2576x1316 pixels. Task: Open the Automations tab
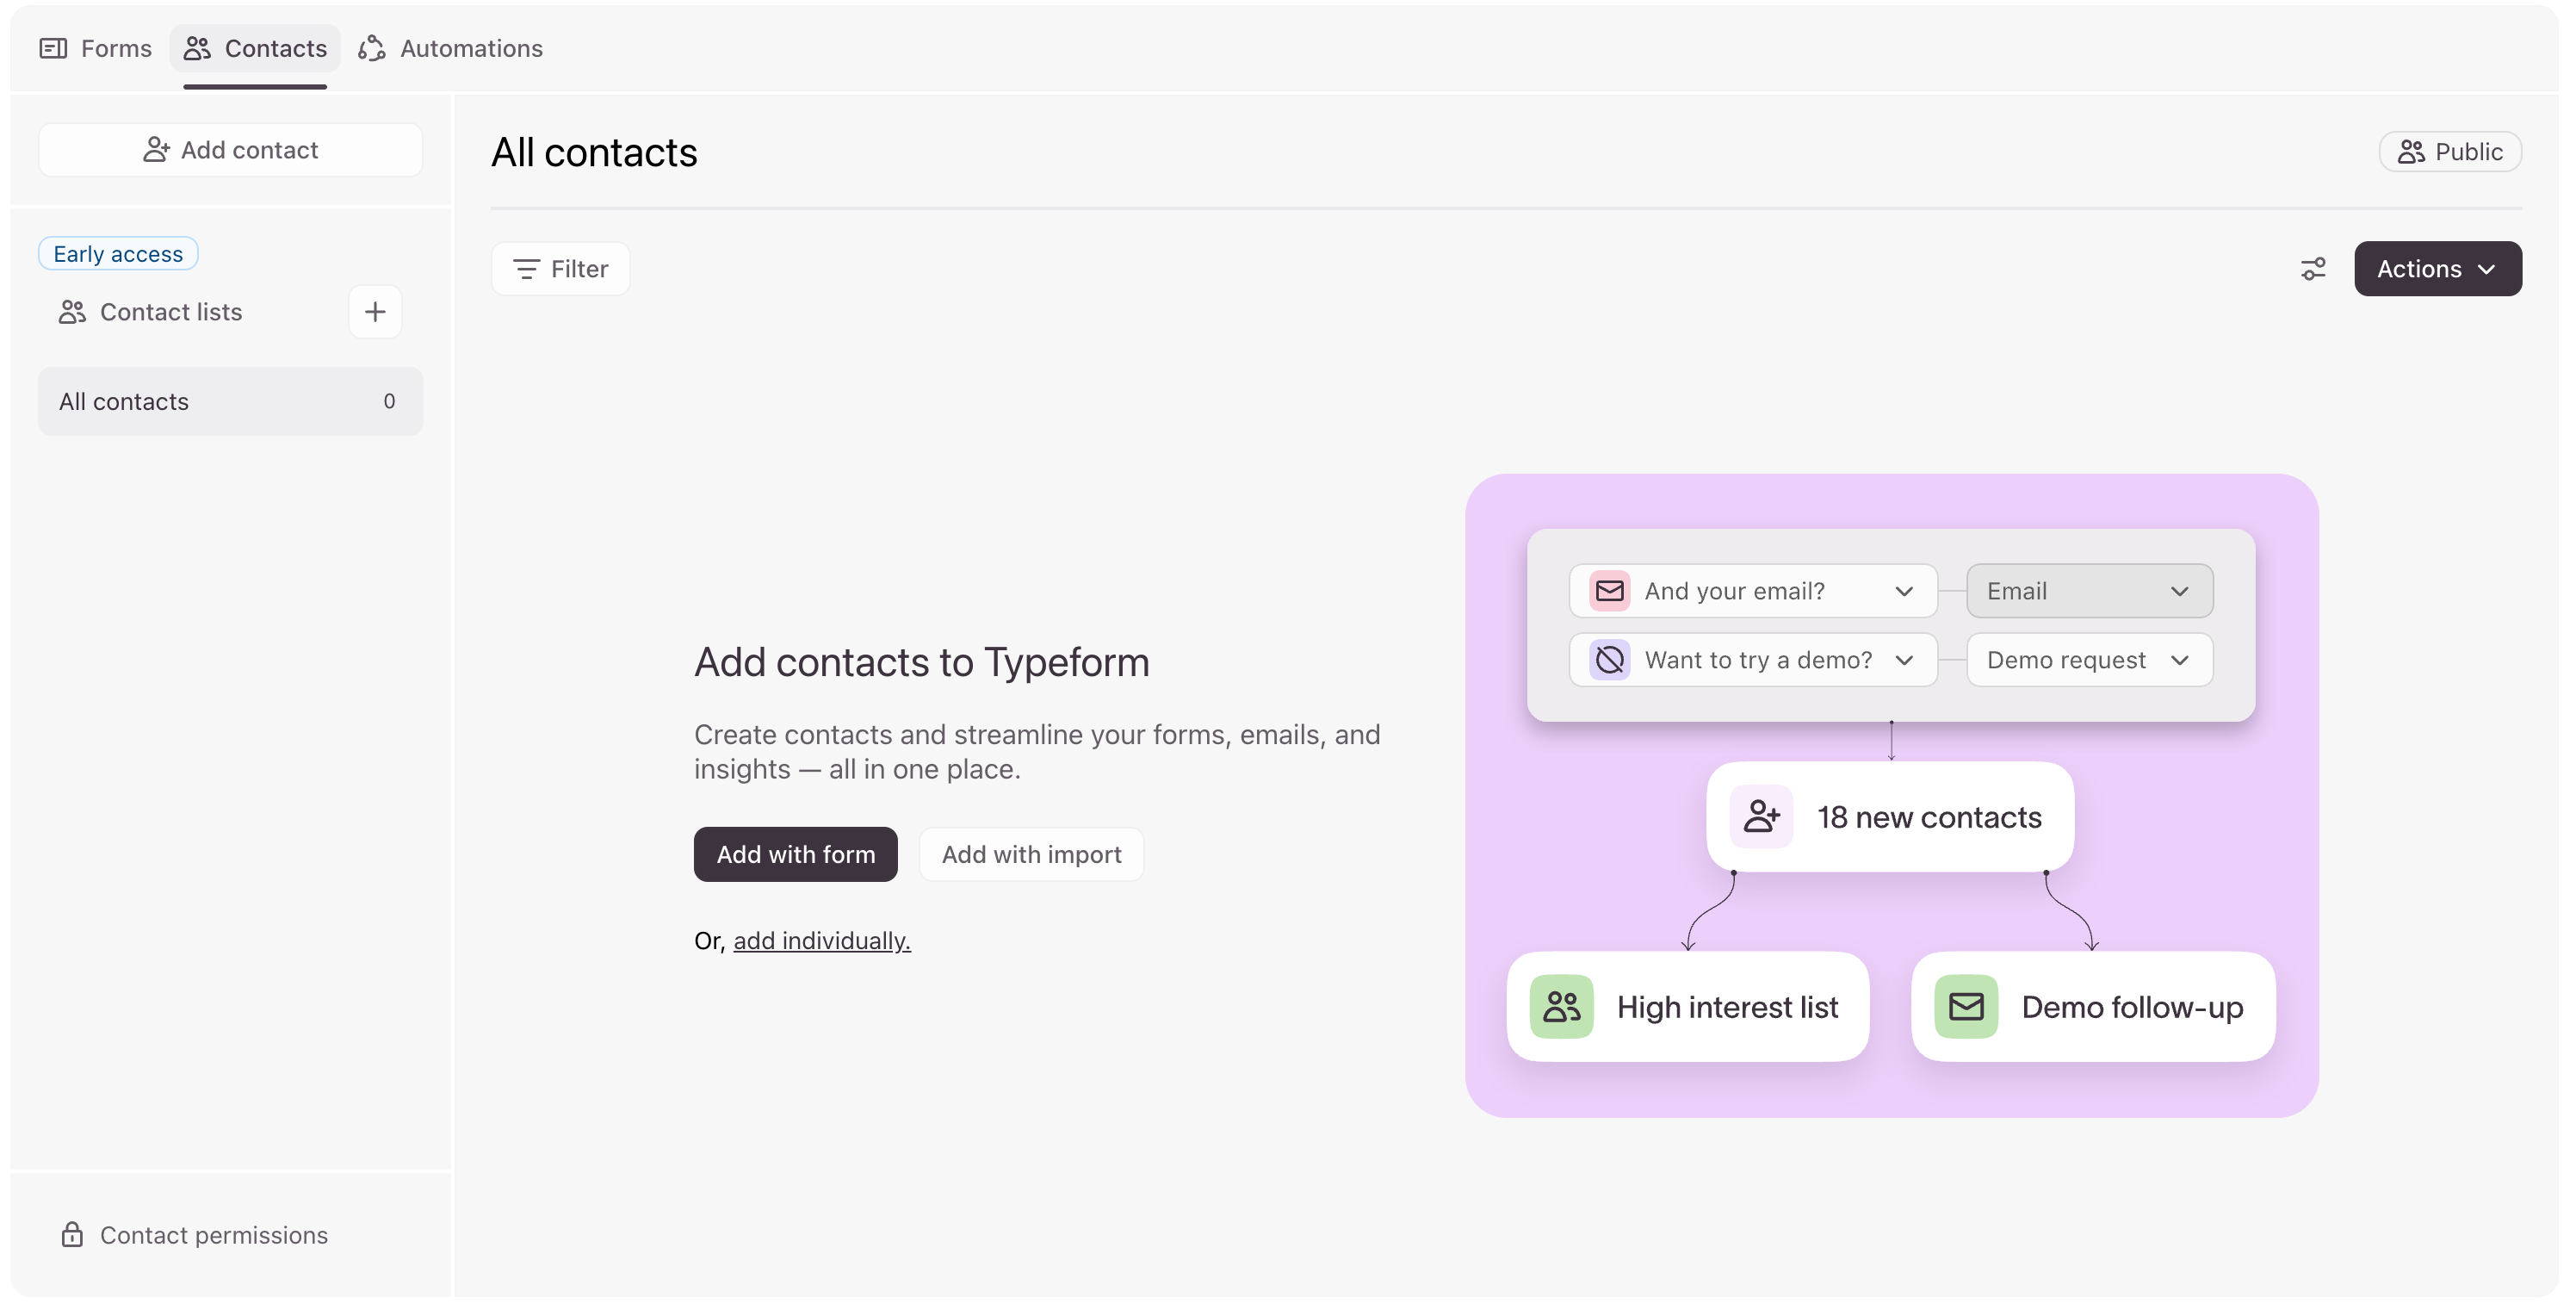[x=451, y=48]
